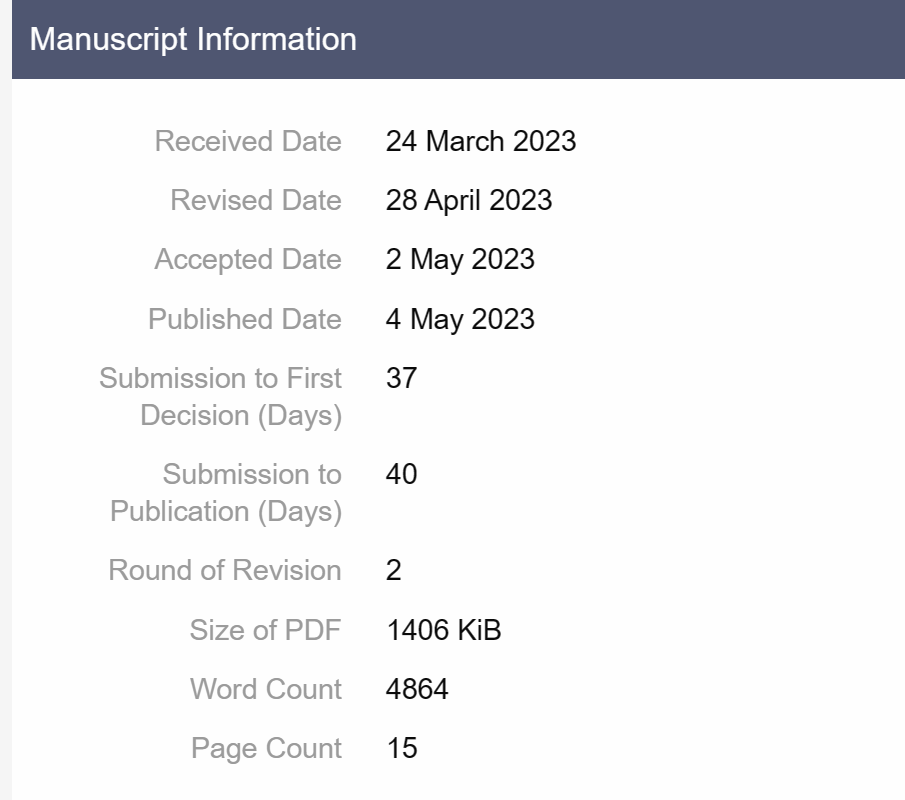Select word count value 4864
This screenshot has height=800, width=905.
click(417, 689)
